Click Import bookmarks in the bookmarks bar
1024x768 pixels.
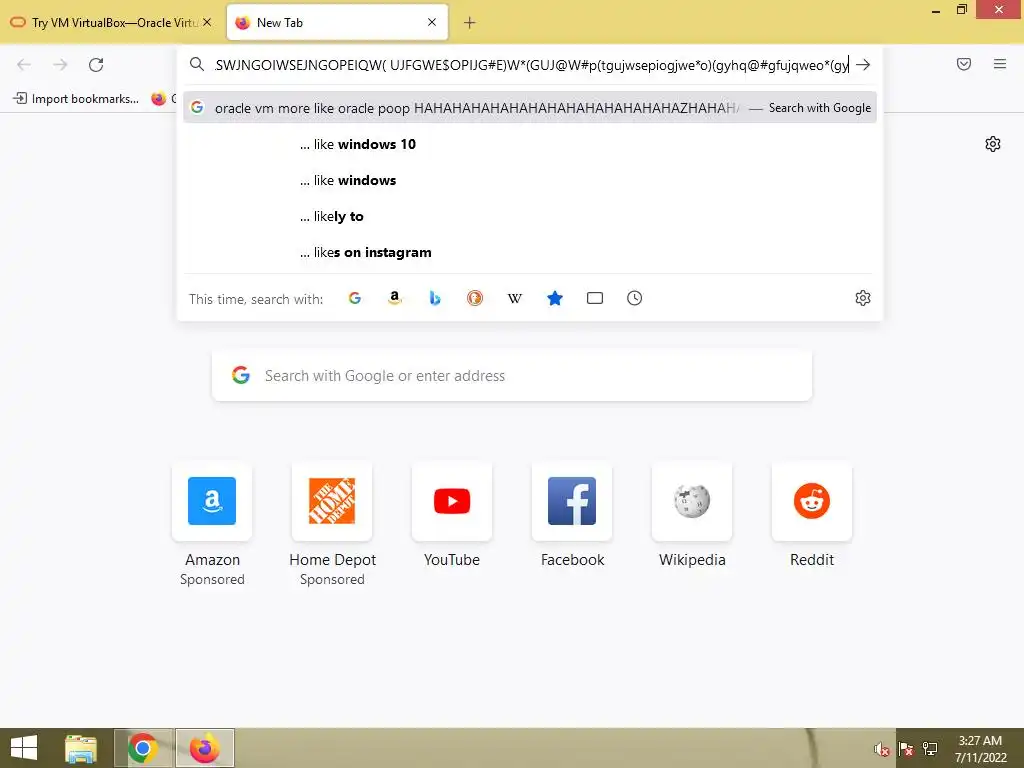(76, 99)
